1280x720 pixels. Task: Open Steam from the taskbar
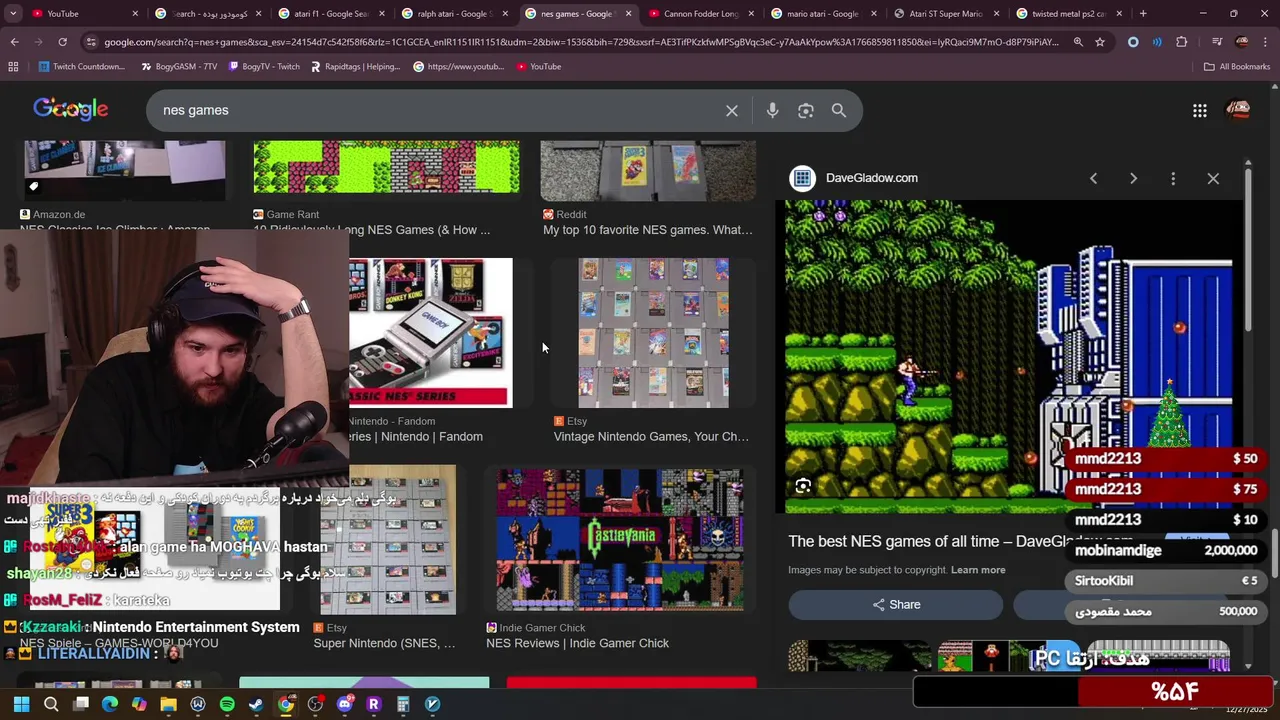pos(256,704)
